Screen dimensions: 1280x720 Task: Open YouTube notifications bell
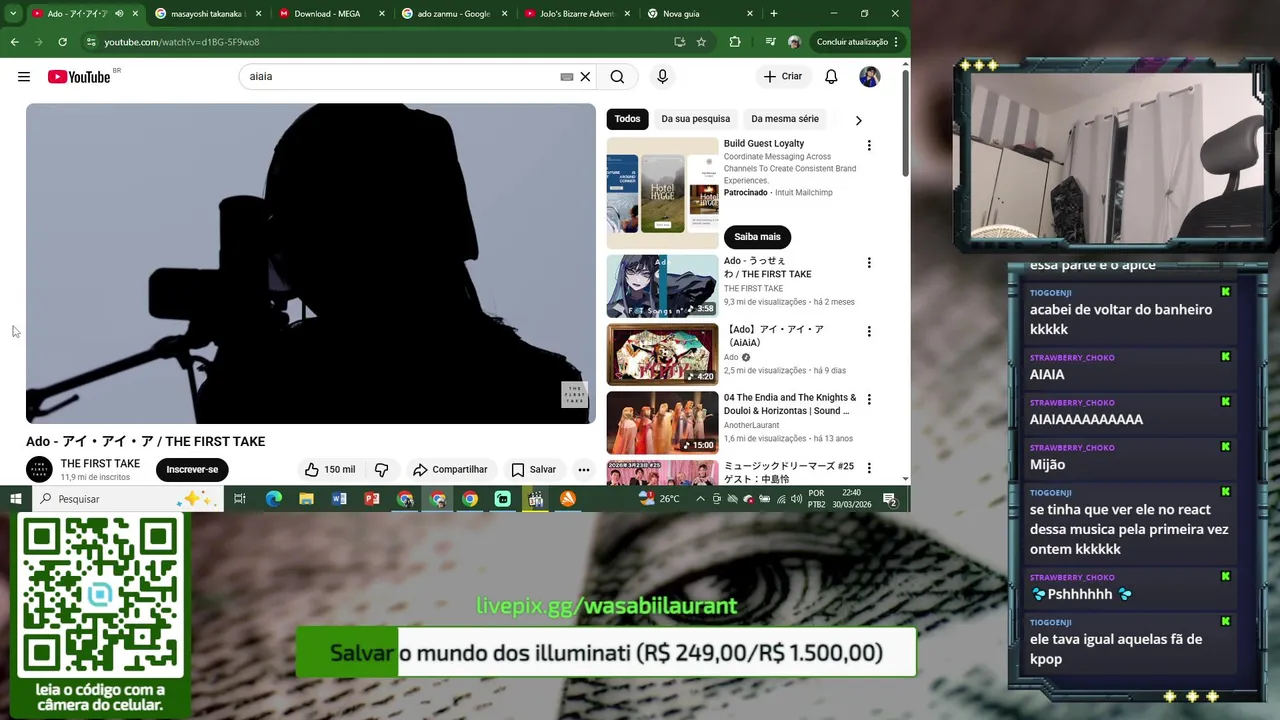point(831,77)
